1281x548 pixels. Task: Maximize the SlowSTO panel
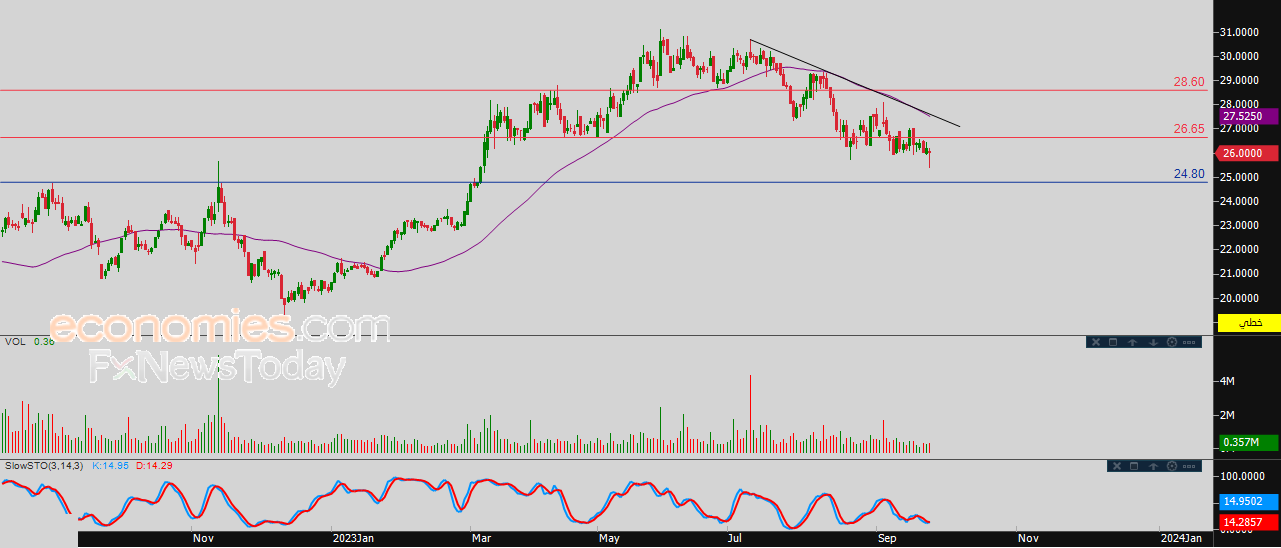1134,466
